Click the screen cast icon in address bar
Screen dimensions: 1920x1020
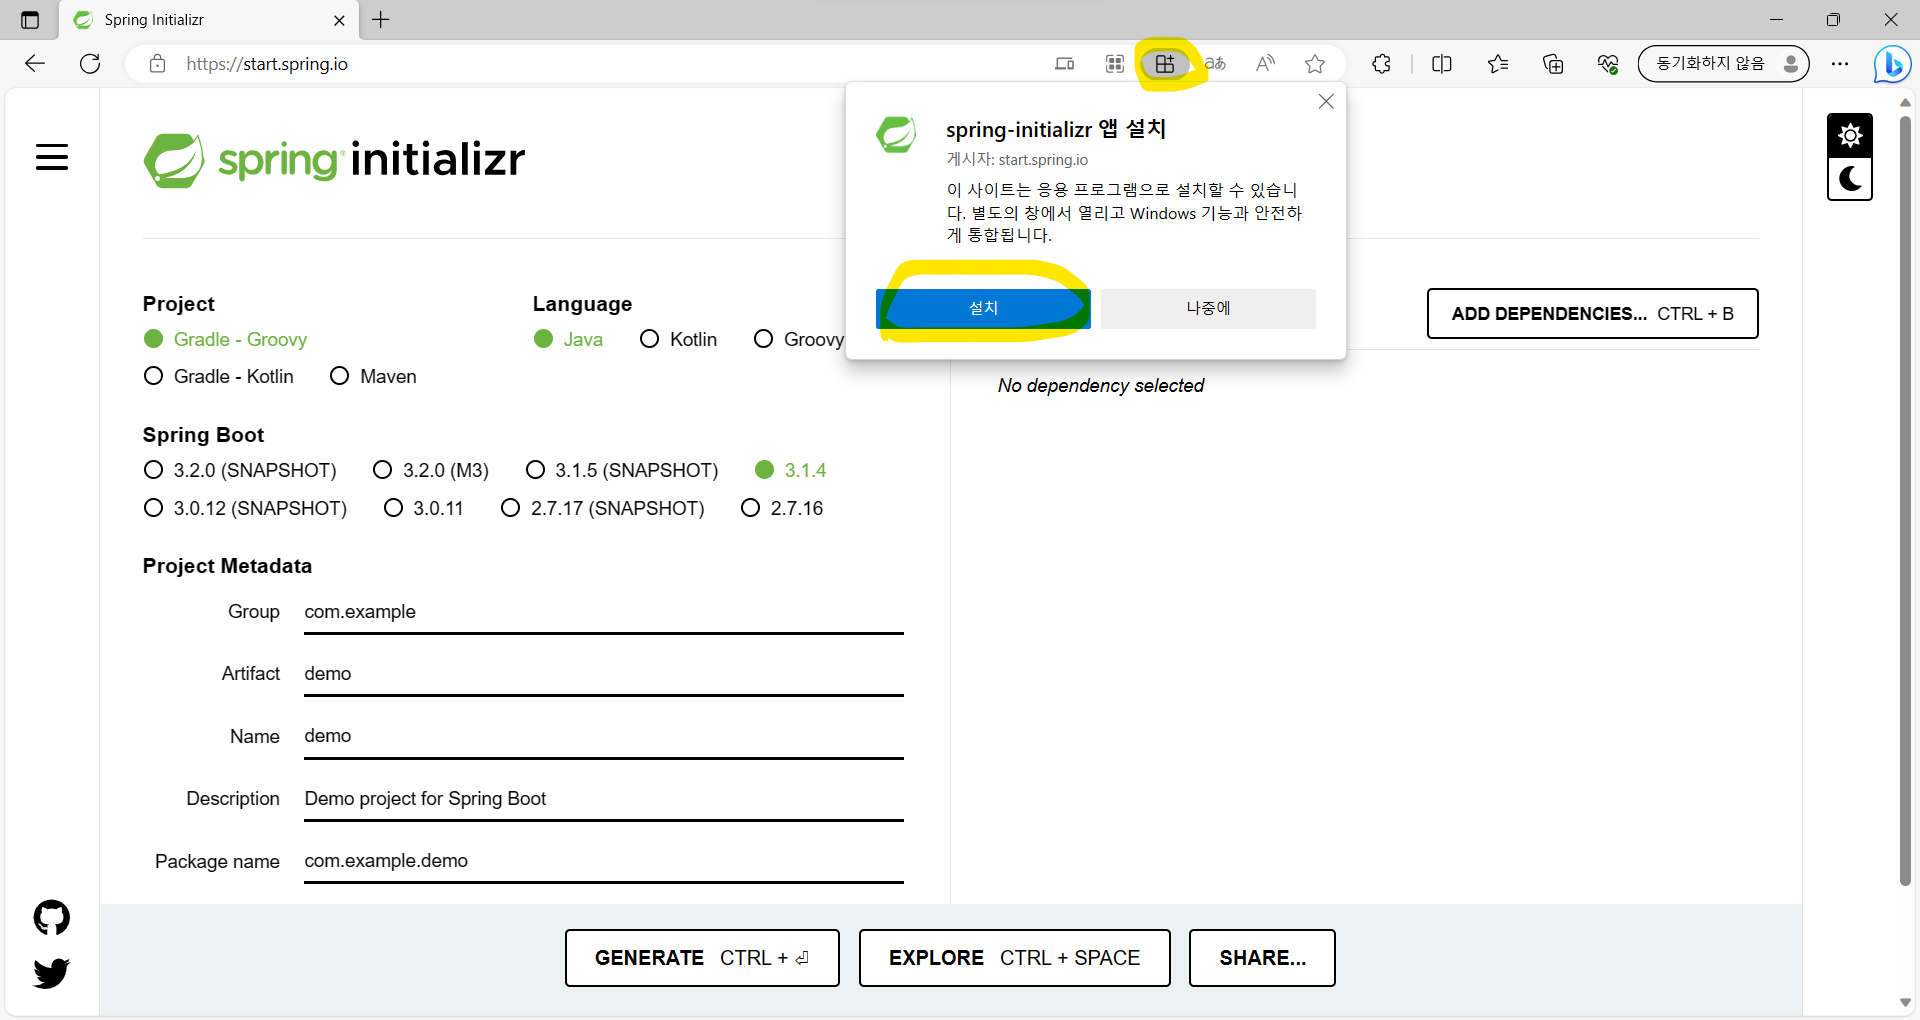(1064, 64)
